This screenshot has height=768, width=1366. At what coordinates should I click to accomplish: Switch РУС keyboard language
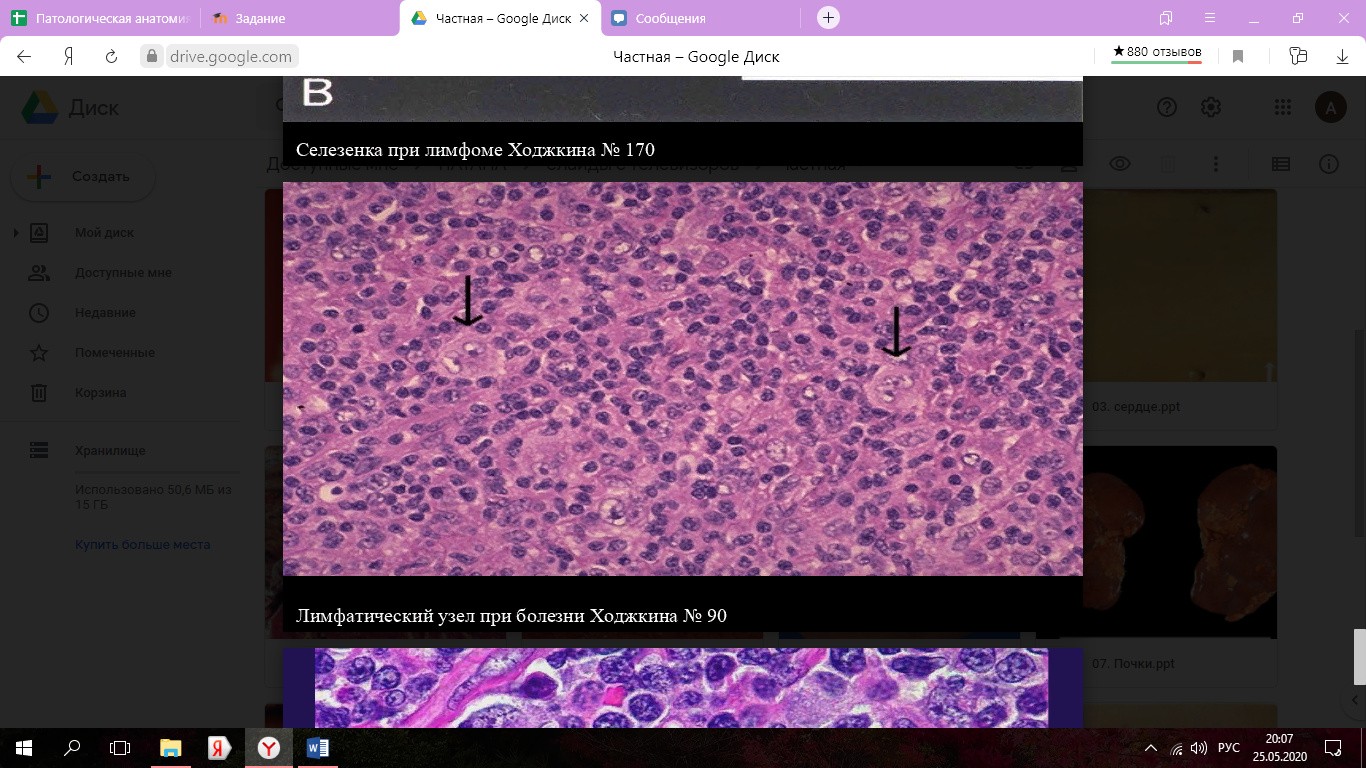coord(1229,747)
